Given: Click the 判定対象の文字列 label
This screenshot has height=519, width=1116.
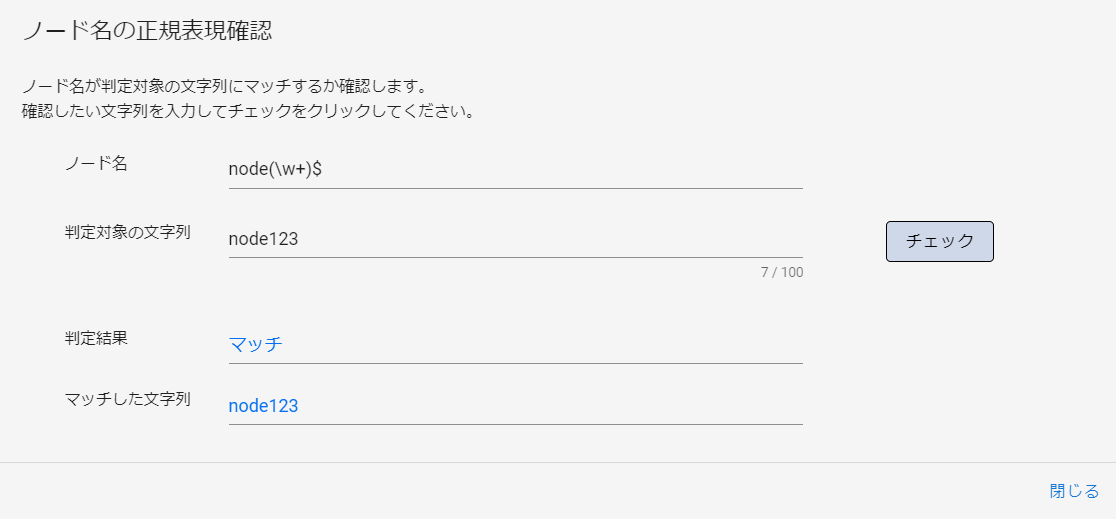Looking at the screenshot, I should point(127,233).
